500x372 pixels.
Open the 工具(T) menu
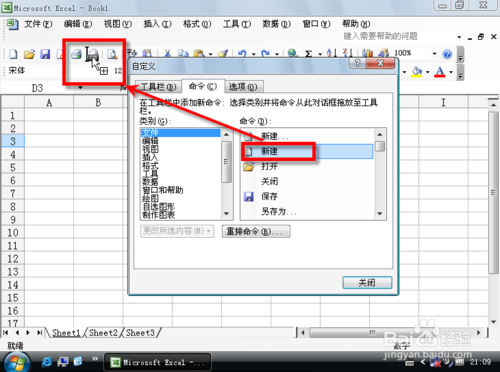(x=237, y=24)
